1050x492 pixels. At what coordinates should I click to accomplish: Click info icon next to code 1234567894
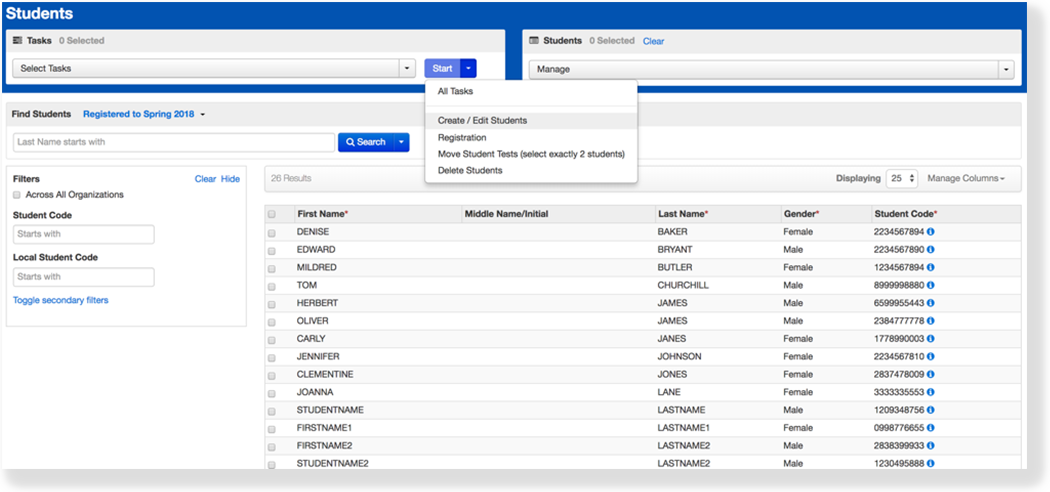click(x=932, y=267)
